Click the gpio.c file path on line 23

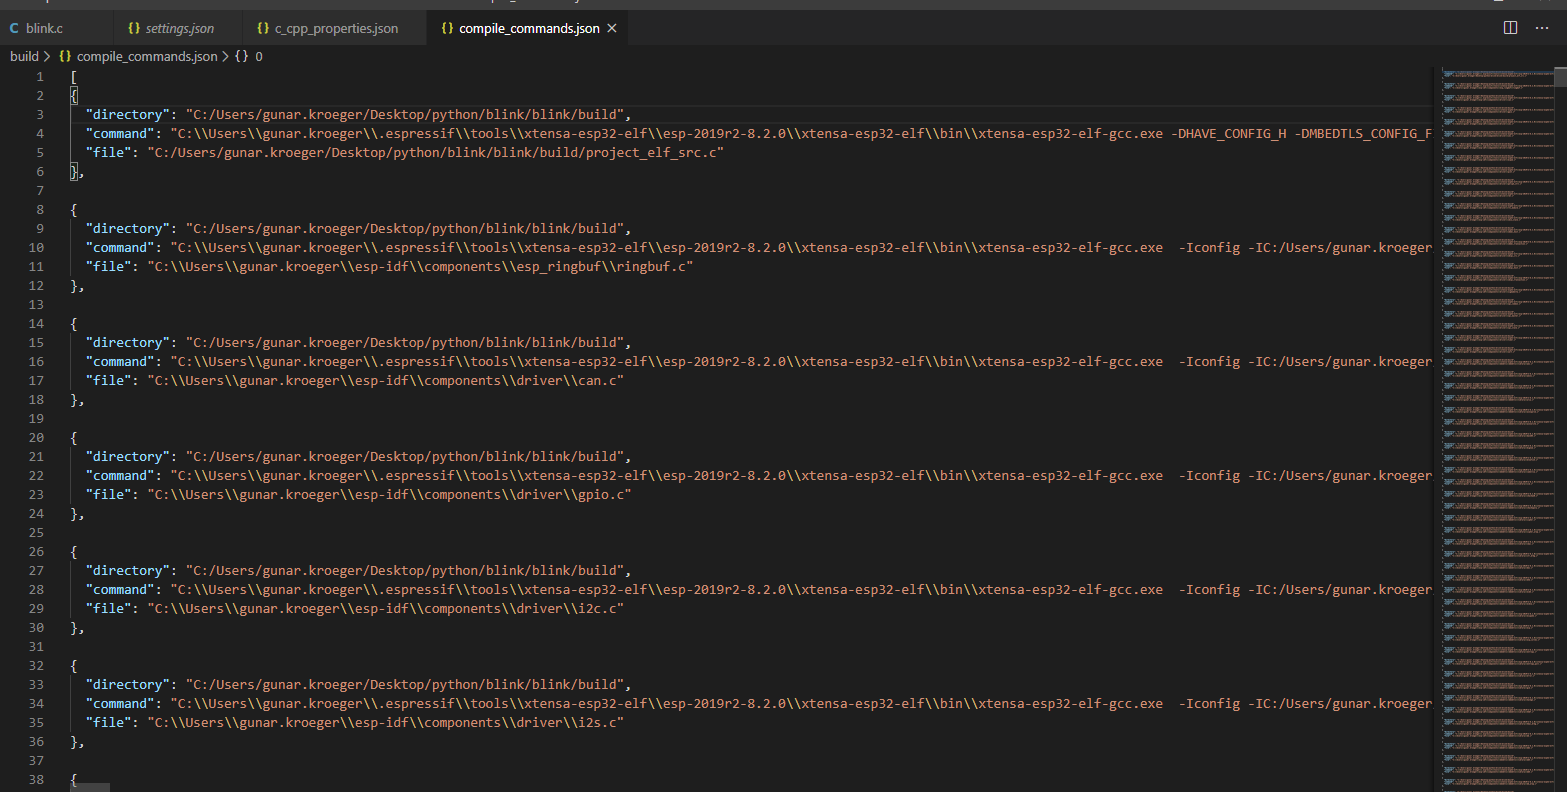(389, 495)
